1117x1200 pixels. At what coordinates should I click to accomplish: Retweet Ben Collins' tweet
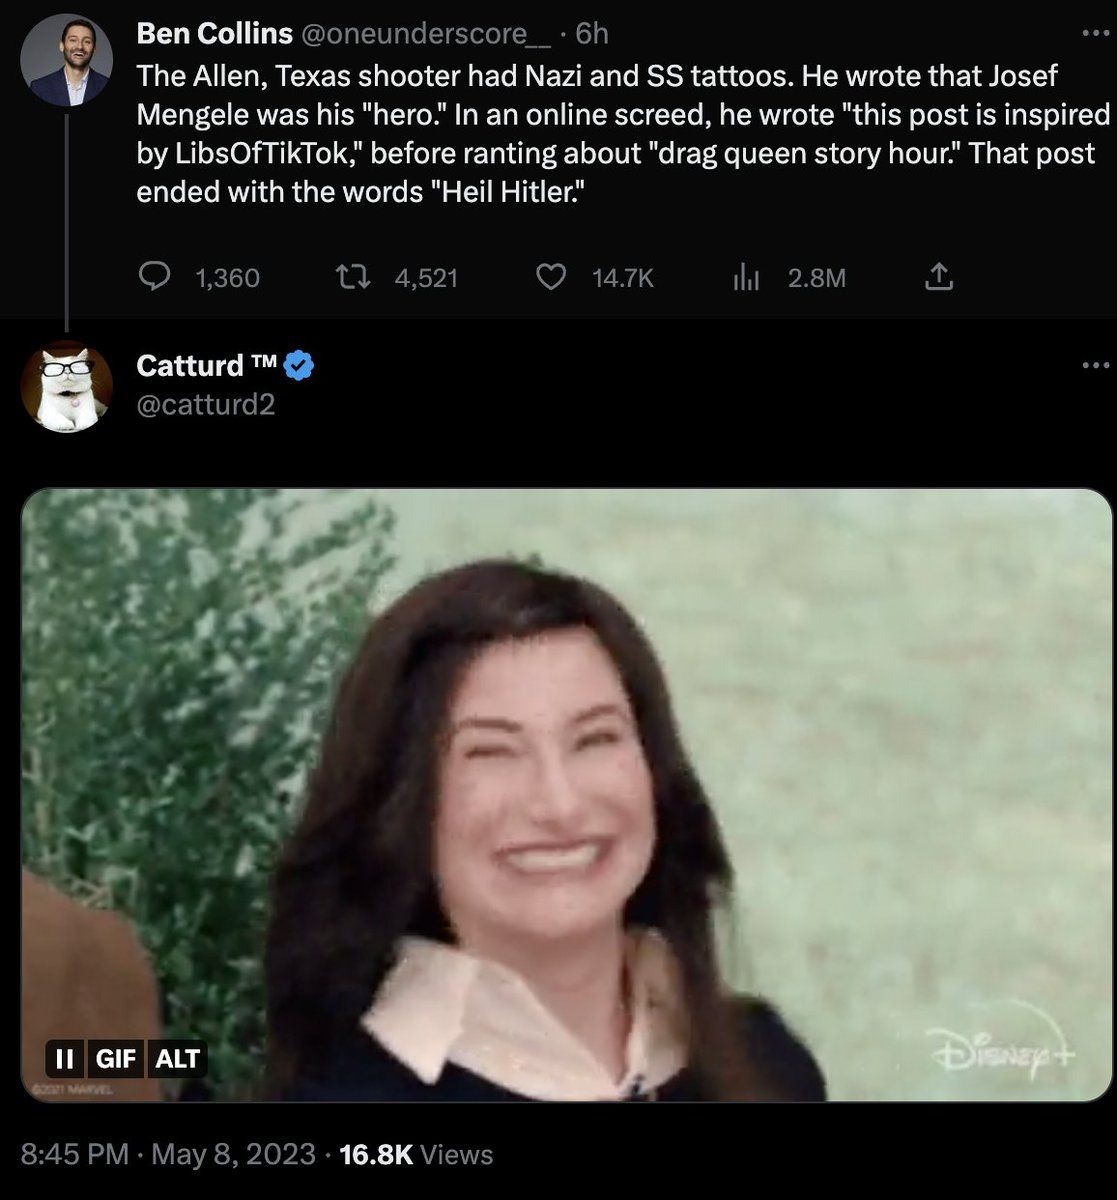(349, 277)
